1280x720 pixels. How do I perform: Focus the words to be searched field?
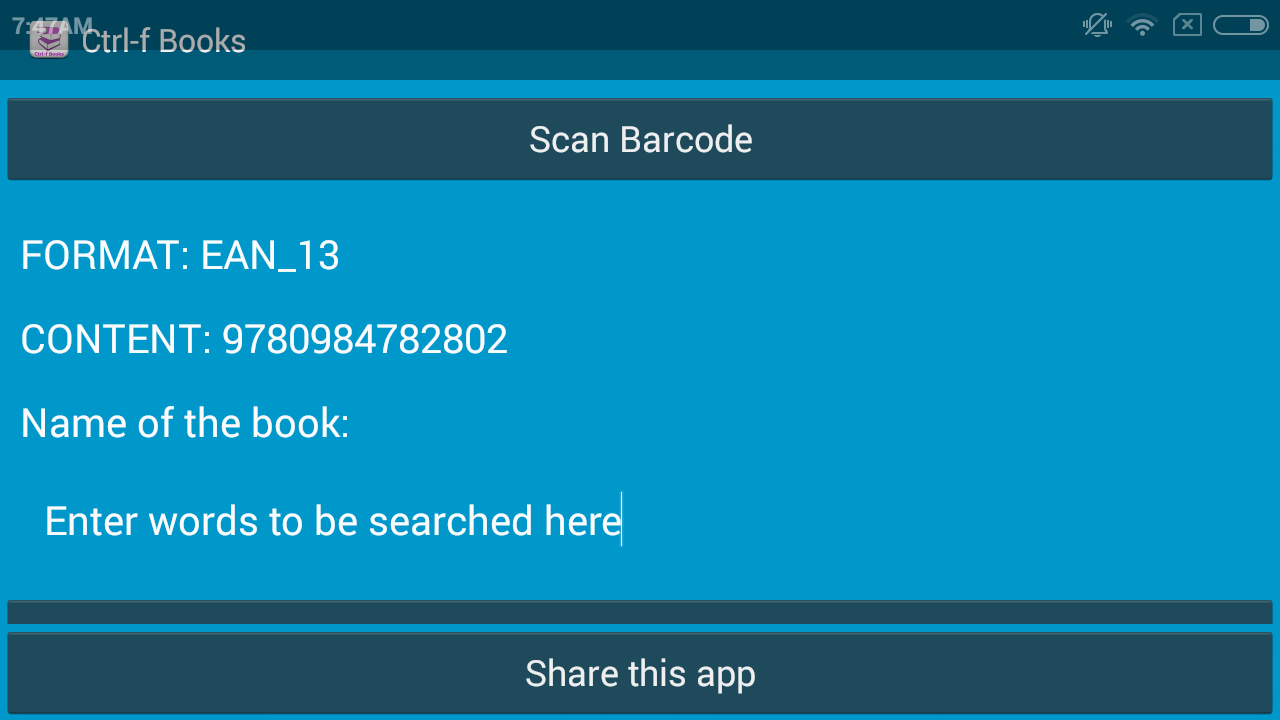click(x=640, y=521)
